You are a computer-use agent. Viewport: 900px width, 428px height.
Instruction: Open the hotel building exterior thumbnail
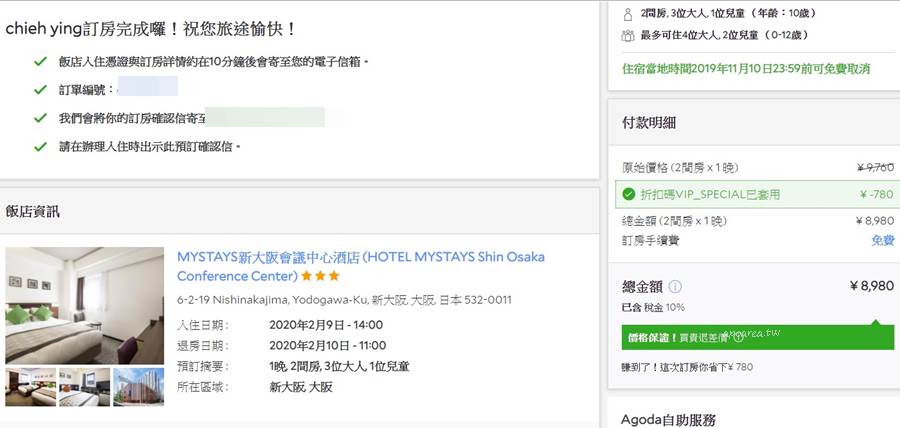[x=138, y=387]
